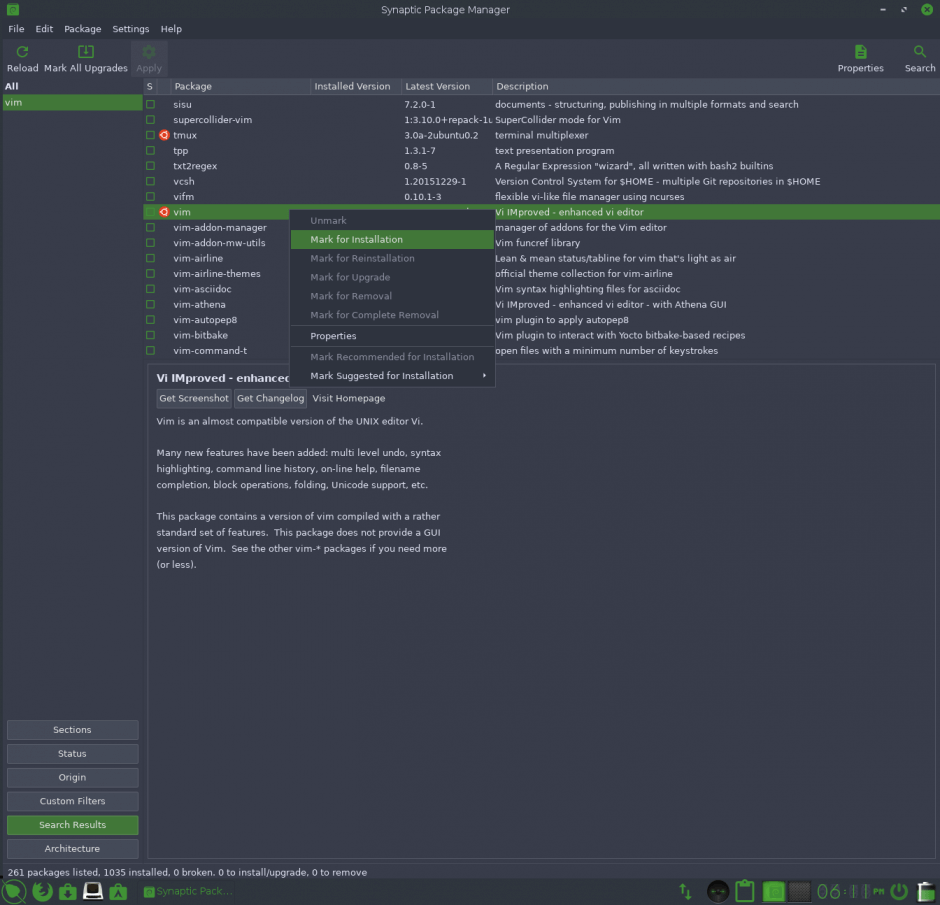Click the network connection tray icon
Screen dimensions: 940x905
686,891
